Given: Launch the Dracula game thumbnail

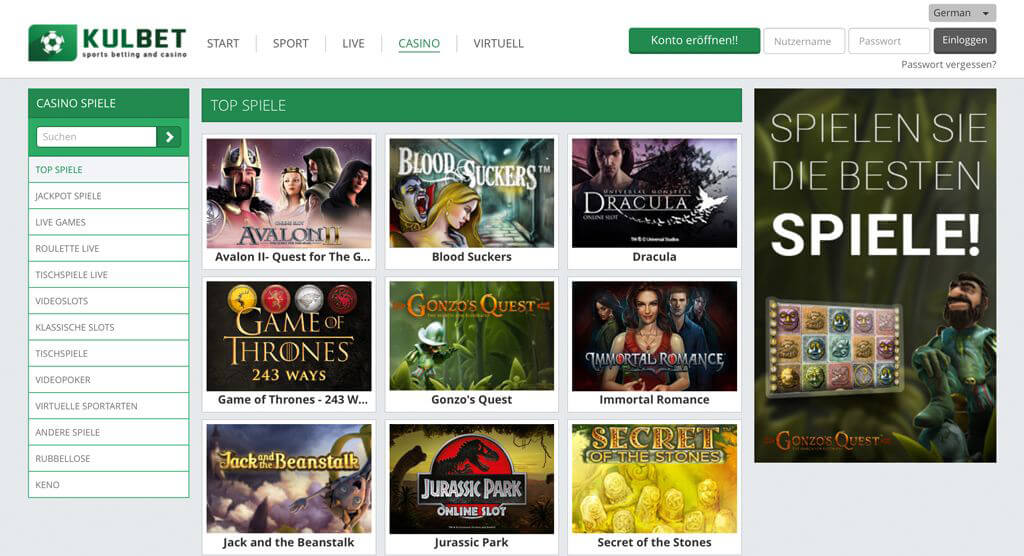Looking at the screenshot, I should point(654,193).
